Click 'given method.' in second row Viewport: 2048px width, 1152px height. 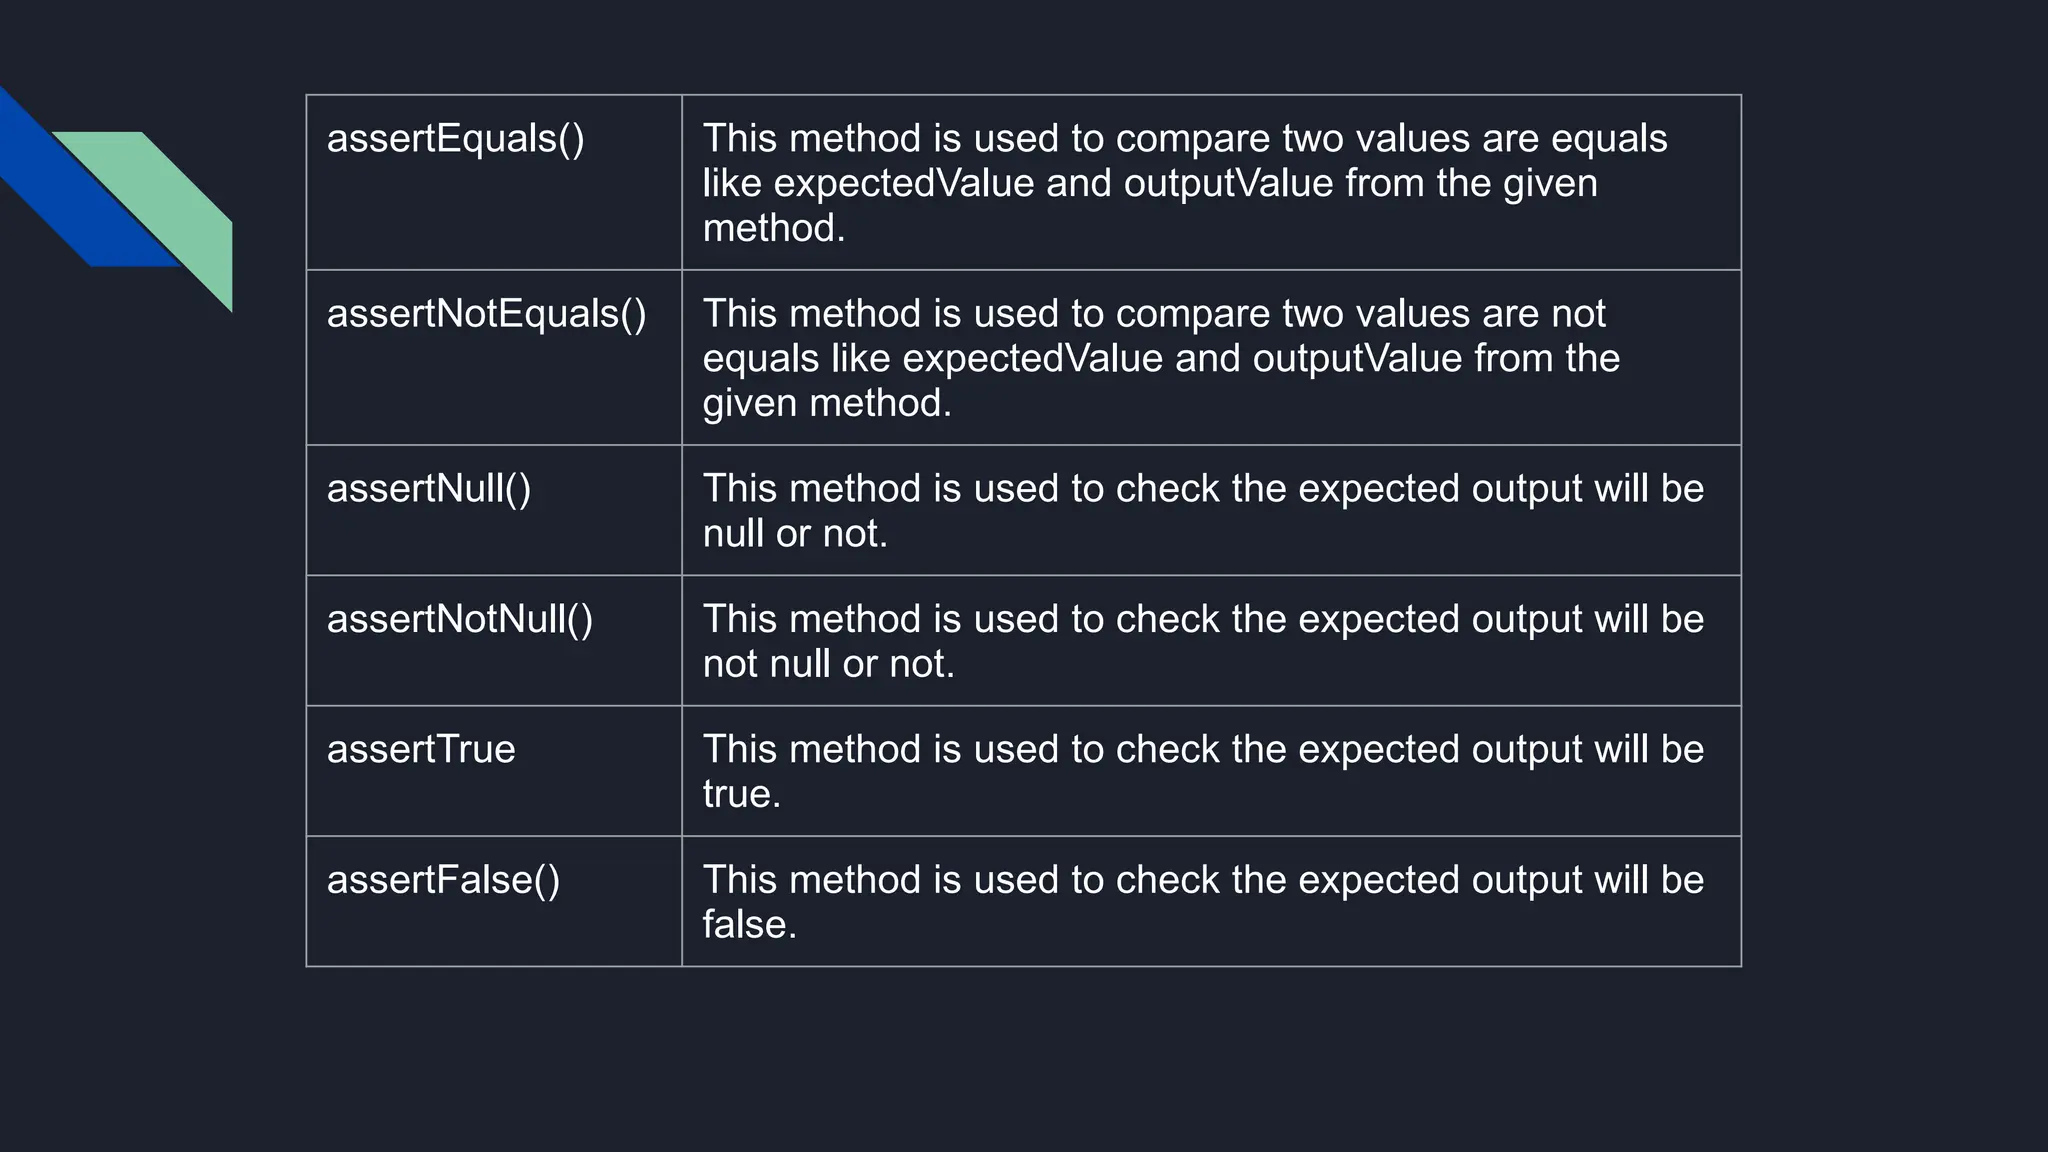coord(827,403)
